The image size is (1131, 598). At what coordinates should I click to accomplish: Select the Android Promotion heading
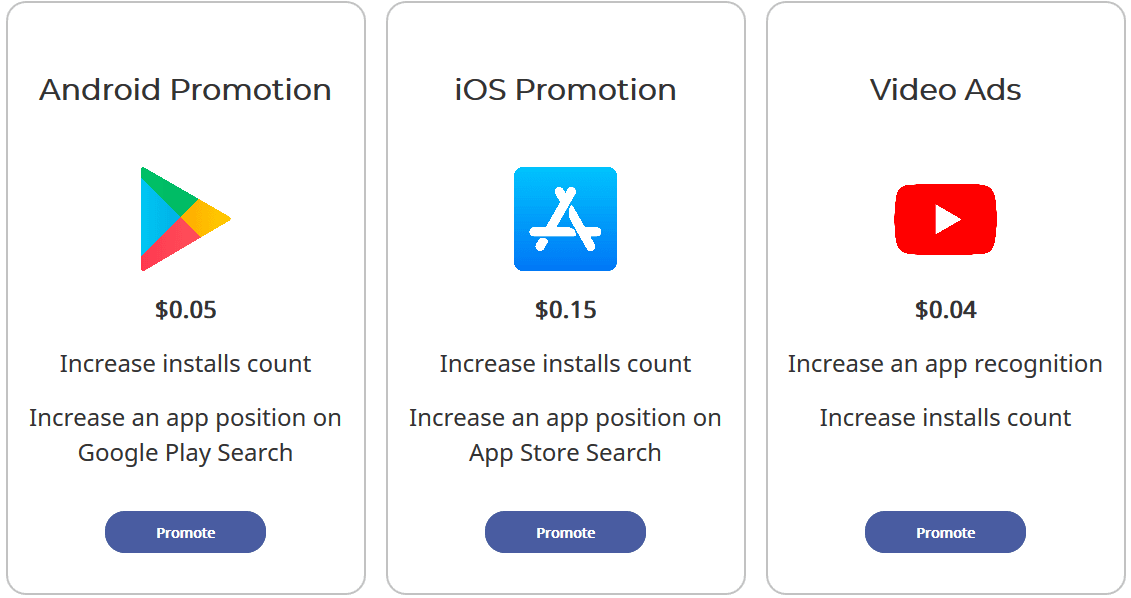tap(185, 90)
